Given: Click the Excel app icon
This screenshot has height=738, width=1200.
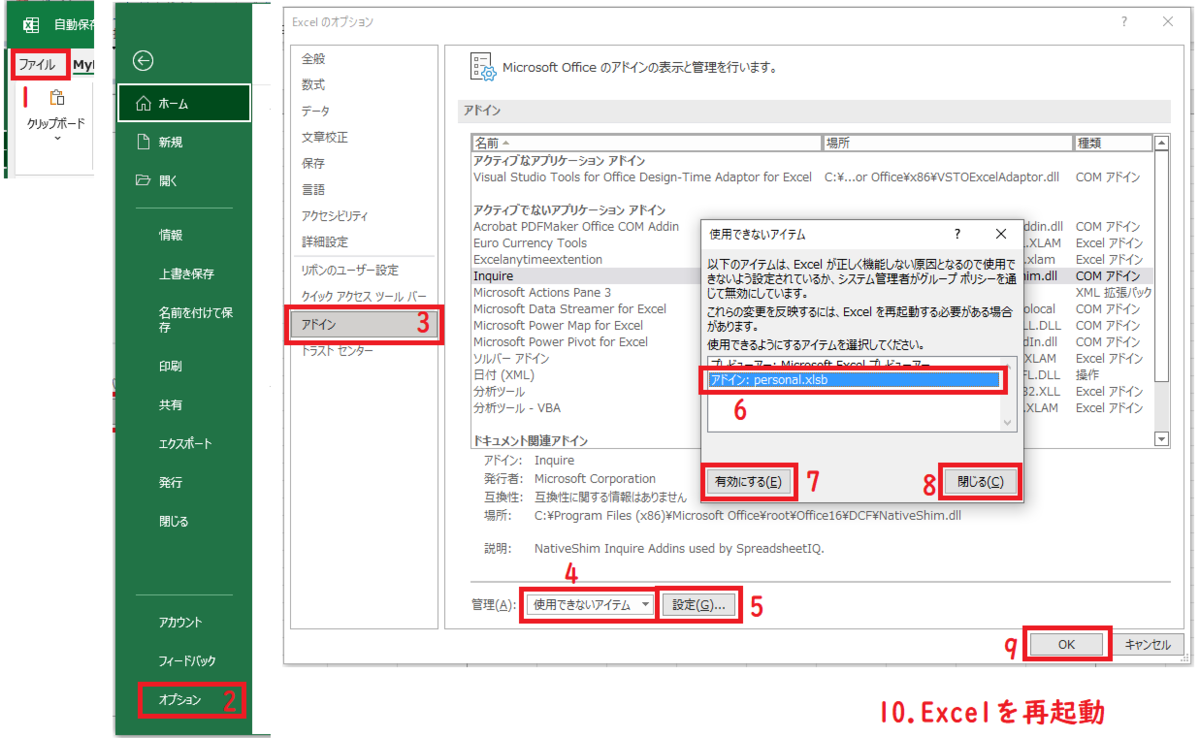Looking at the screenshot, I should click(31, 25).
